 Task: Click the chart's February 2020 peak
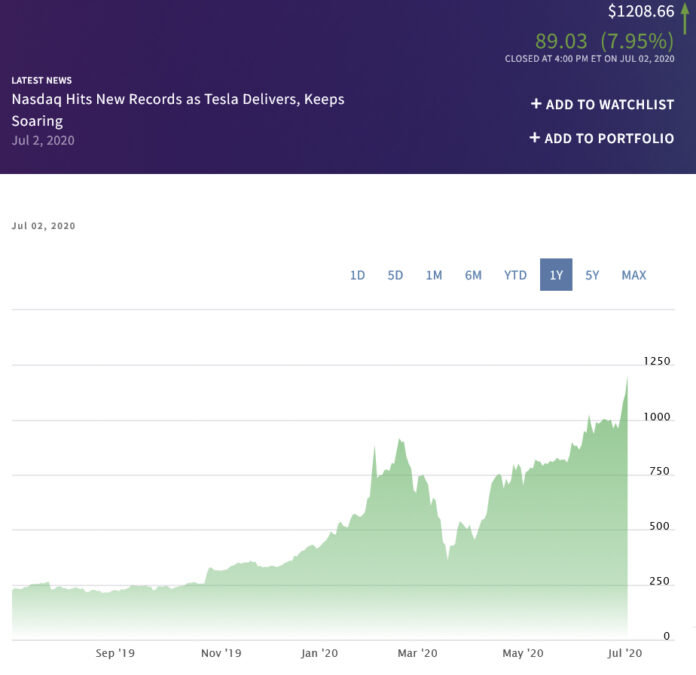point(400,440)
